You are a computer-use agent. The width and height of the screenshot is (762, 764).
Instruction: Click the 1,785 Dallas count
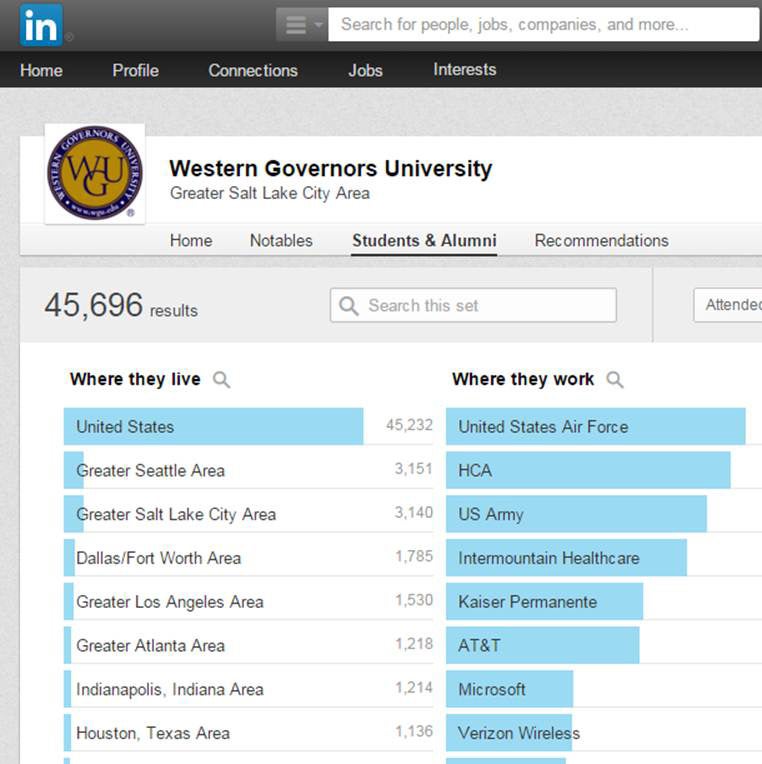point(414,556)
